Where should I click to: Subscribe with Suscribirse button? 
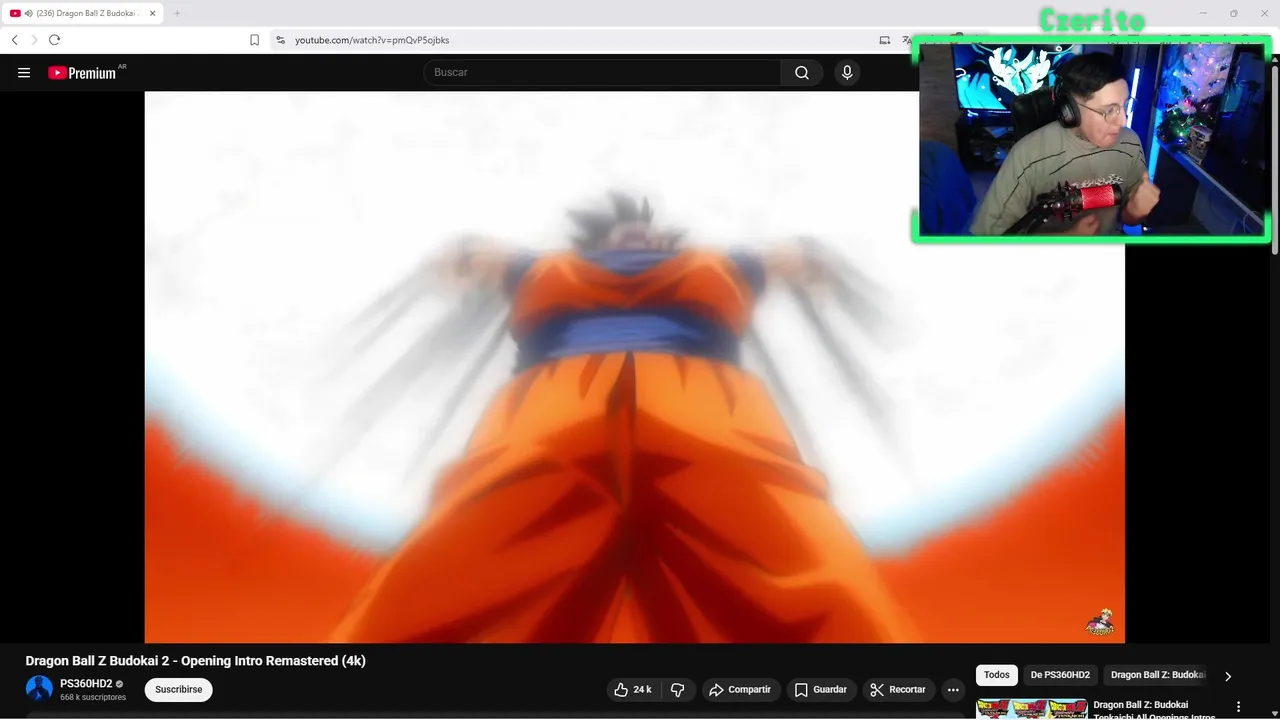tap(179, 690)
